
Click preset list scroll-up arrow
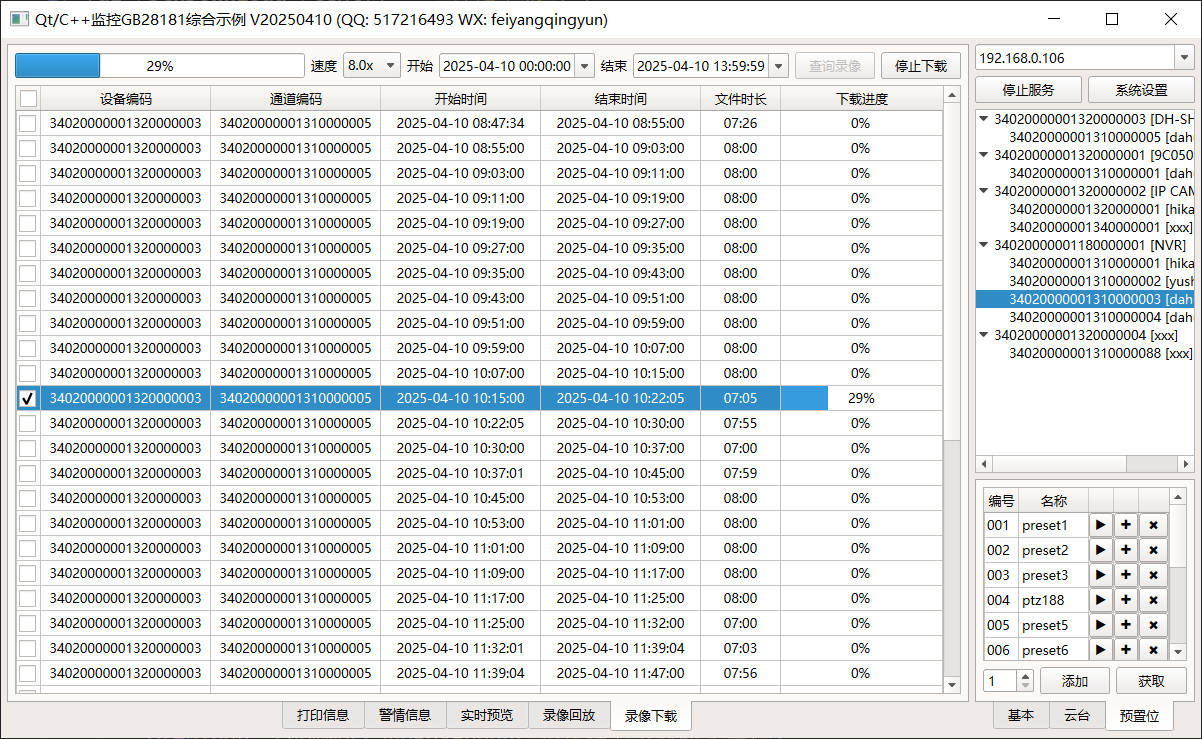click(1177, 496)
